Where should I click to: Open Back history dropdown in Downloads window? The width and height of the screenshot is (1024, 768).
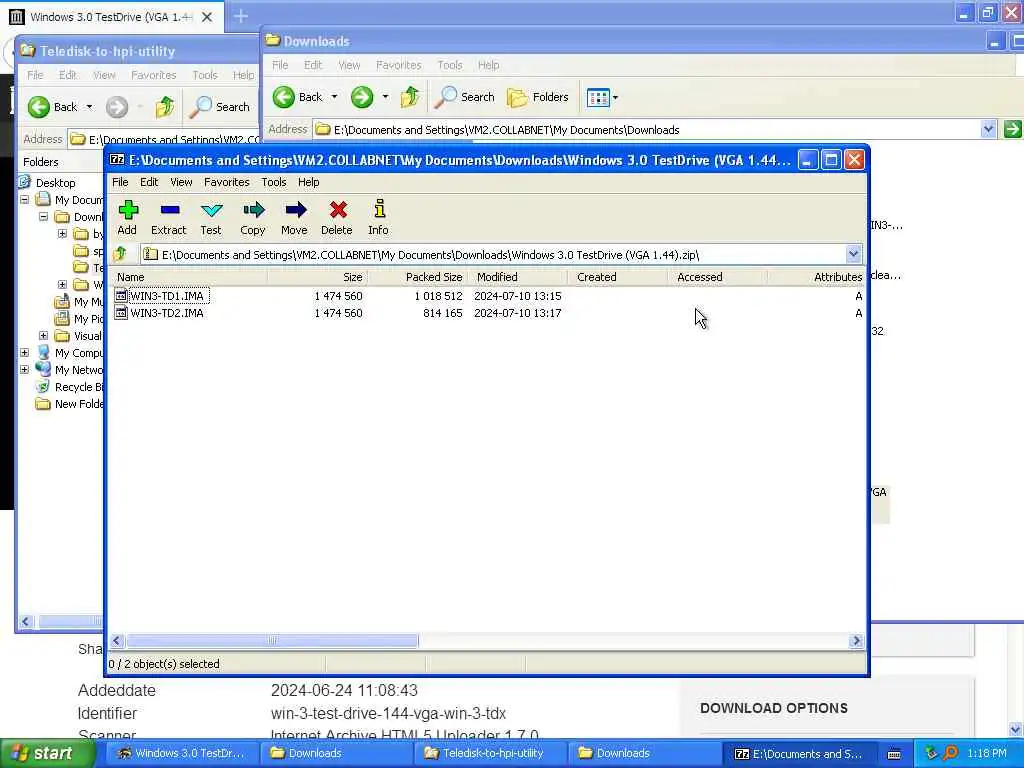click(x=334, y=97)
